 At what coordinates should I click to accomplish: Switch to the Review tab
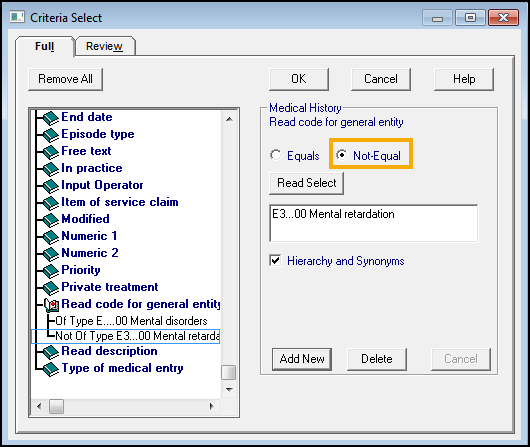tap(104, 46)
